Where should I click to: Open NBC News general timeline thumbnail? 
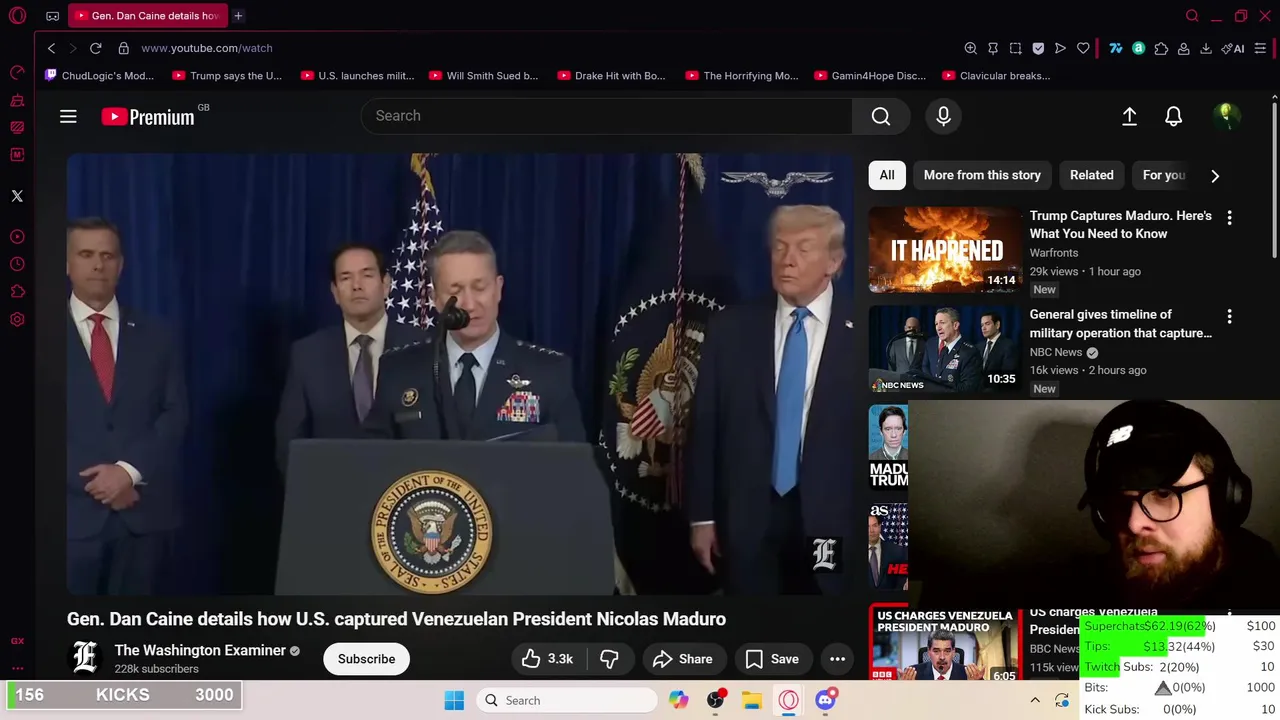point(945,349)
